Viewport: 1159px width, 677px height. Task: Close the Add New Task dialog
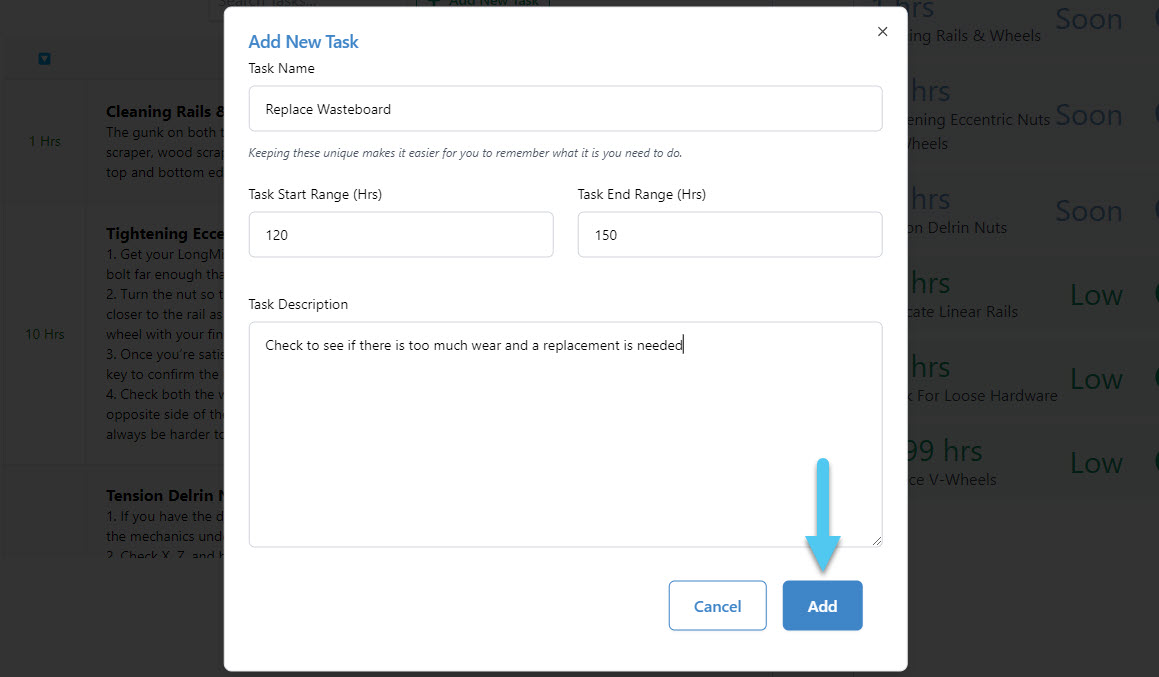click(882, 32)
